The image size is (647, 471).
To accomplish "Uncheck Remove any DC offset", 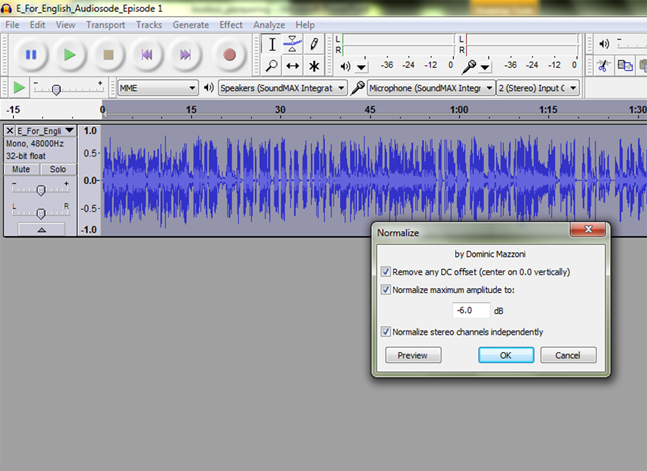I will 386,271.
